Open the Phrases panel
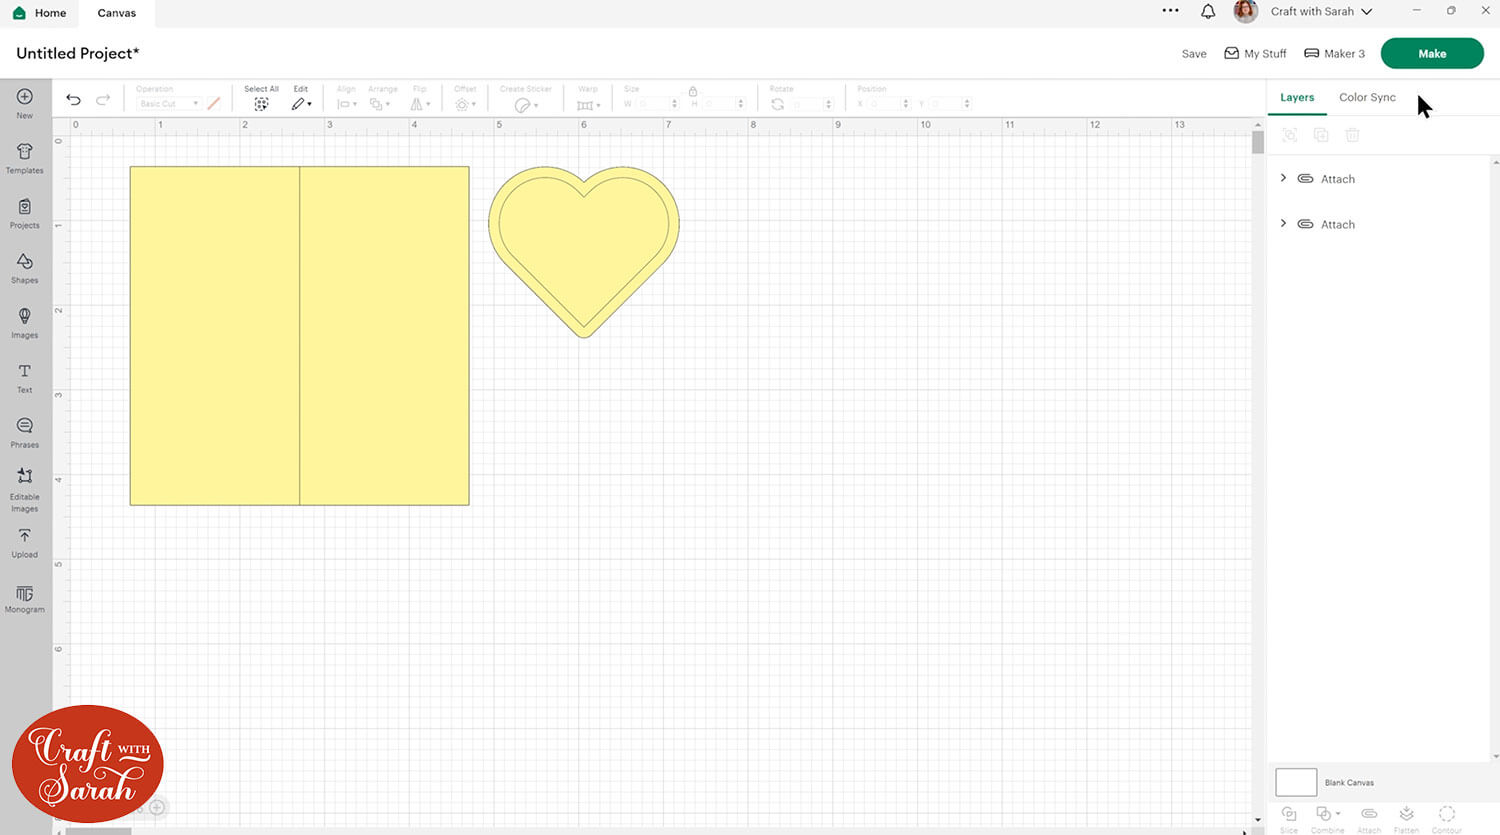 tap(25, 427)
